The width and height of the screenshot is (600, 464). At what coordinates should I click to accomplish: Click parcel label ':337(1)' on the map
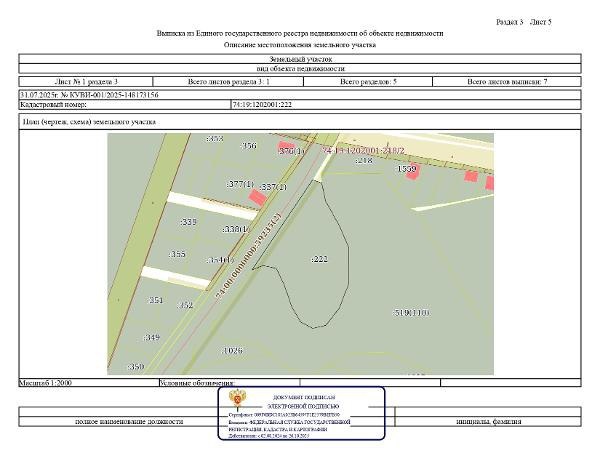coord(273,187)
